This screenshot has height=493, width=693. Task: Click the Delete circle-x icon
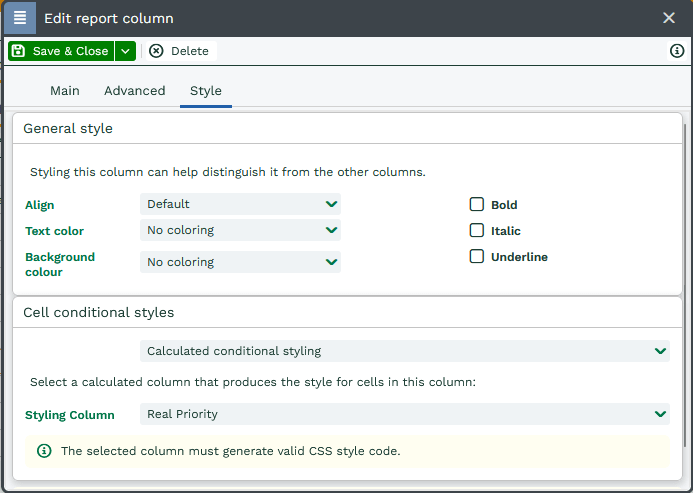[156, 51]
